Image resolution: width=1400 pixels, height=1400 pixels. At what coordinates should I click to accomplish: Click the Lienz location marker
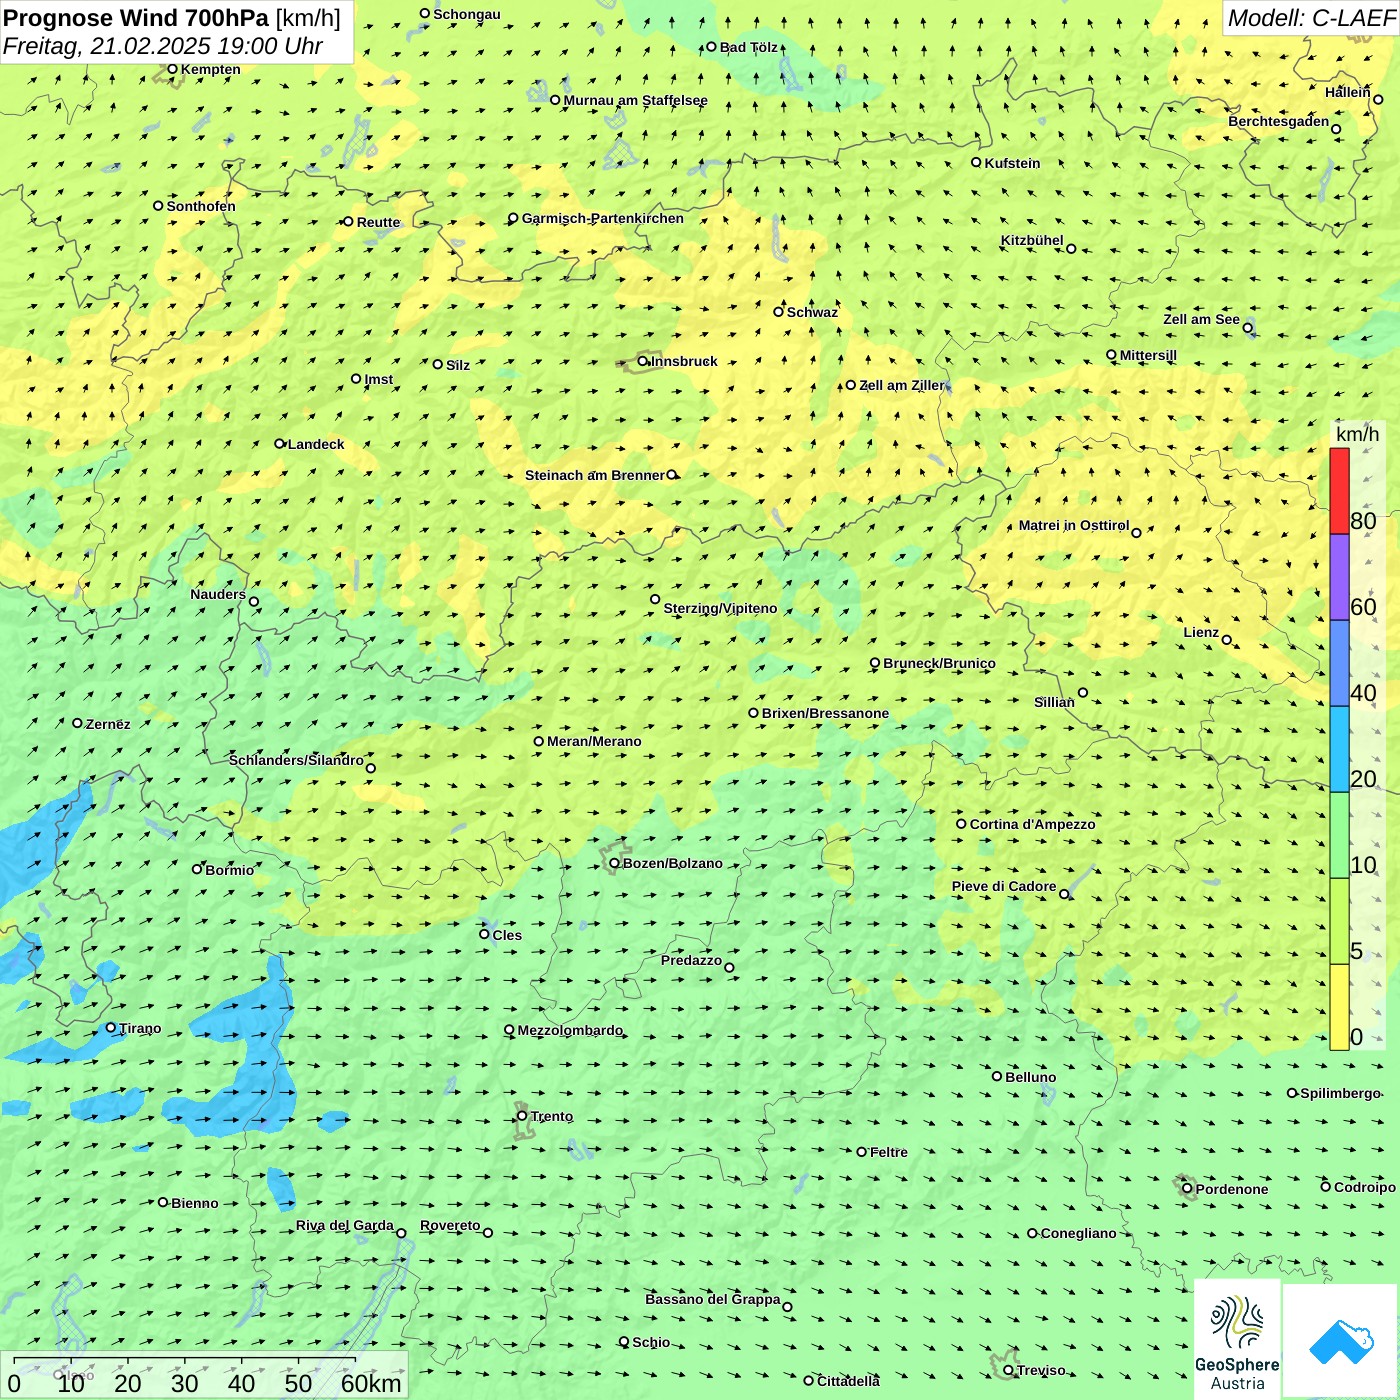[1227, 640]
